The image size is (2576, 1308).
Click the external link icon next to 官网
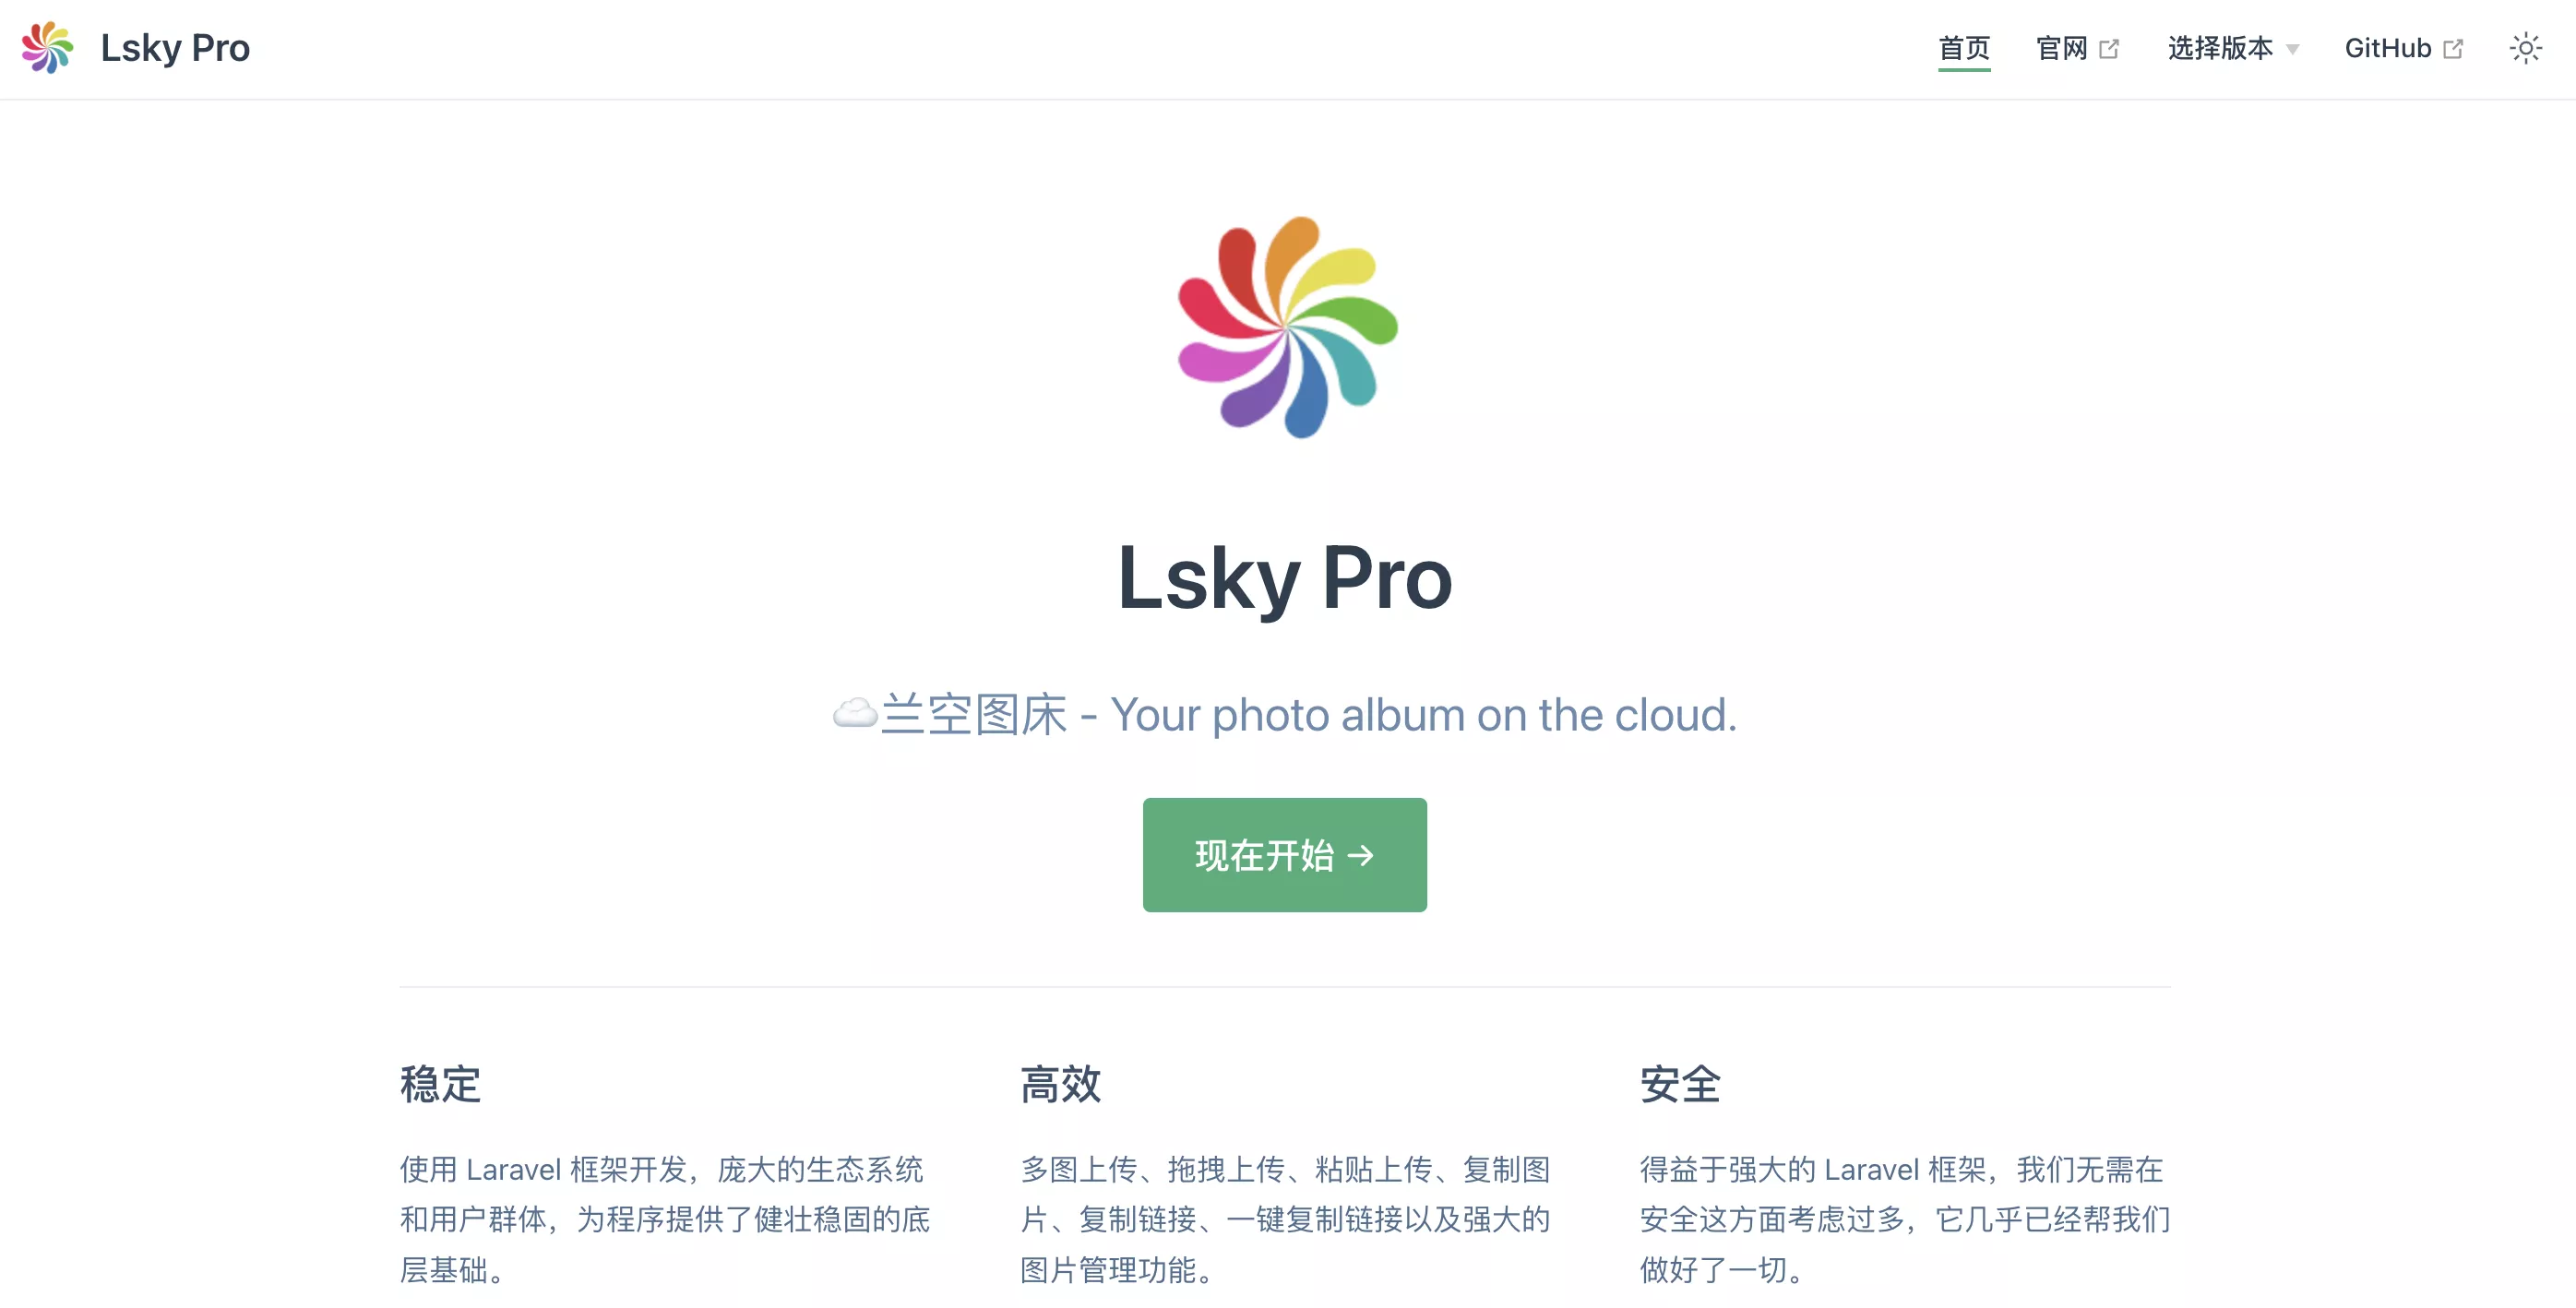pyautogui.click(x=2108, y=48)
